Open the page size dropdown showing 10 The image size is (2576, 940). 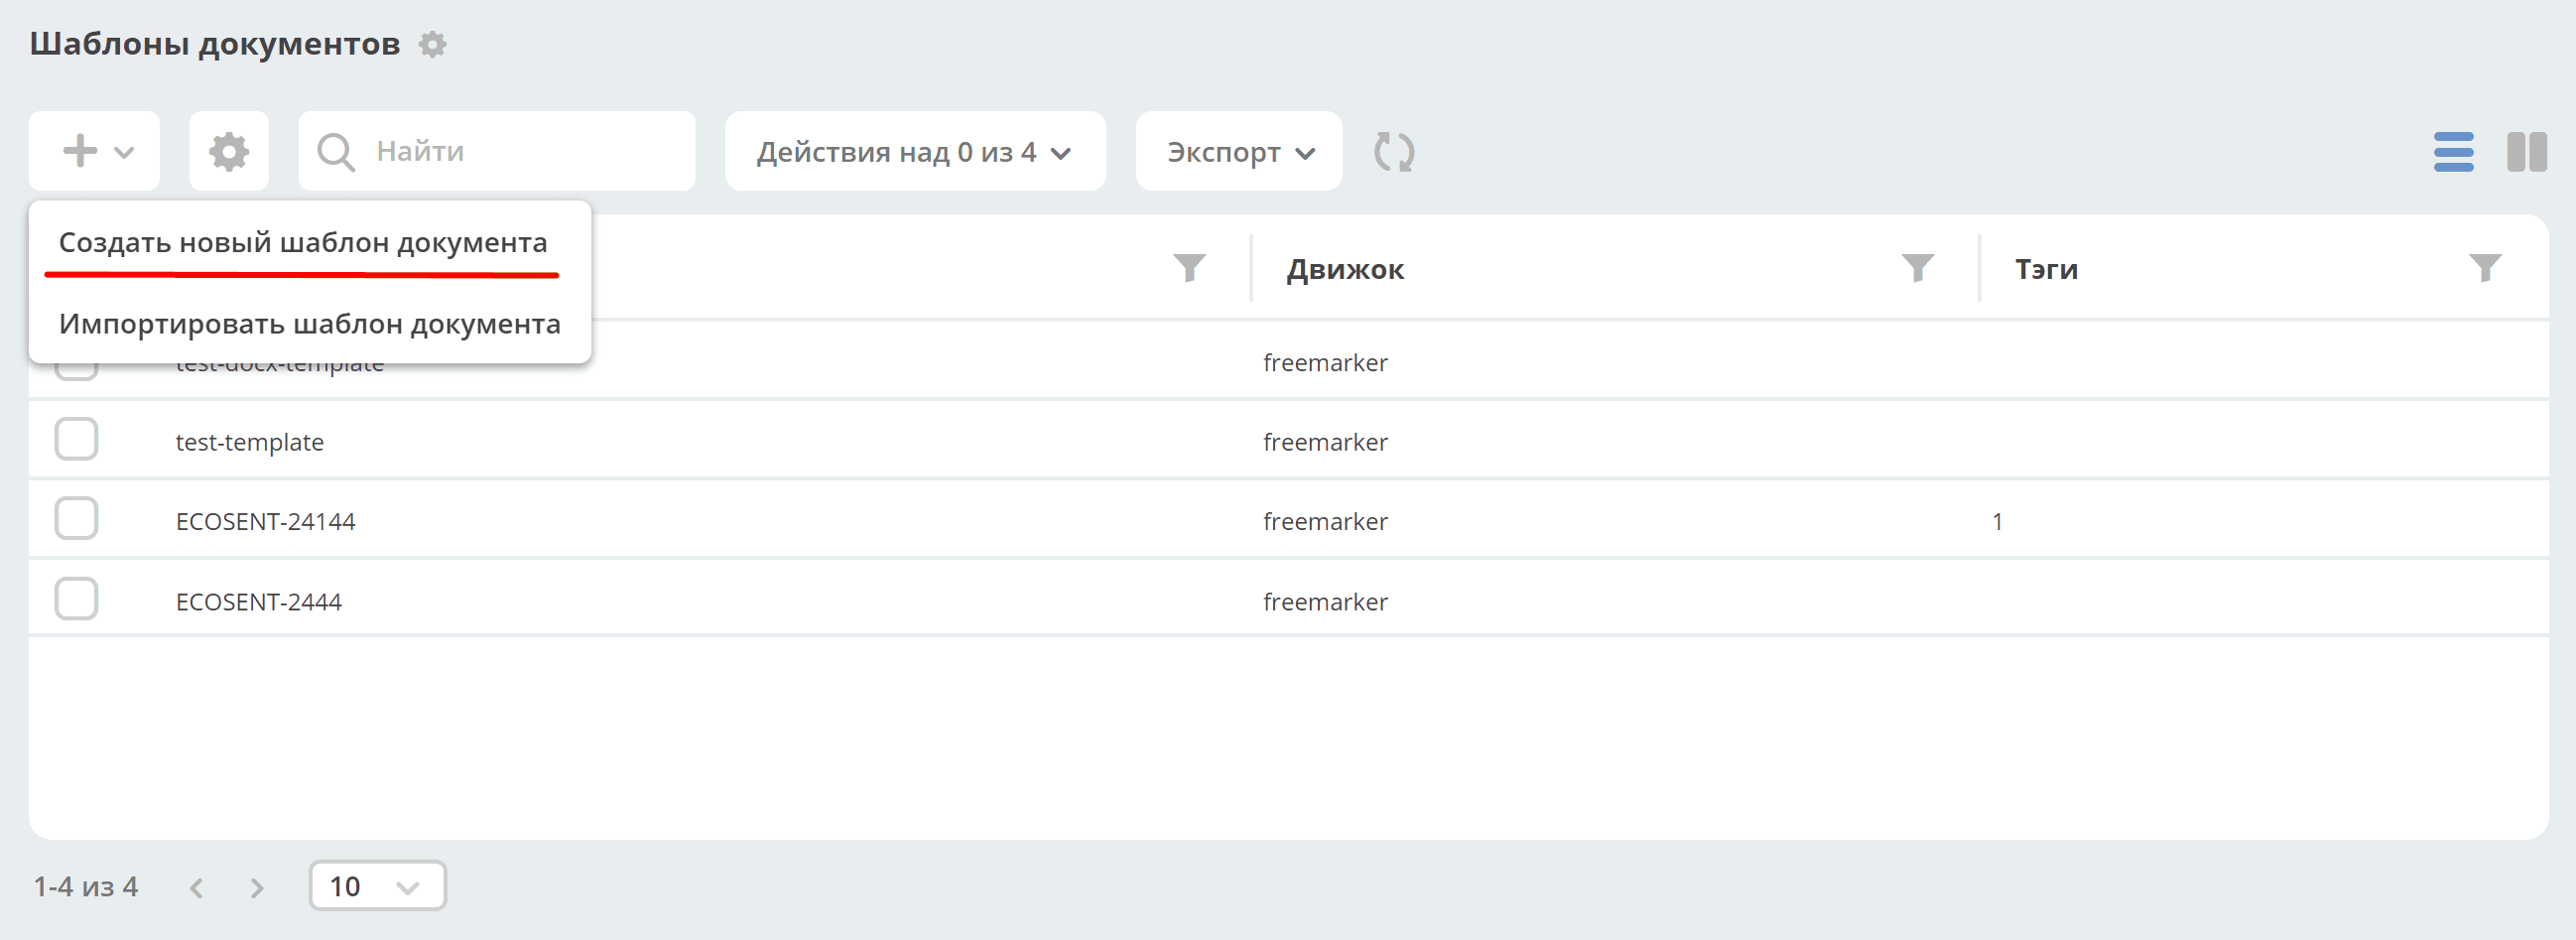click(377, 886)
